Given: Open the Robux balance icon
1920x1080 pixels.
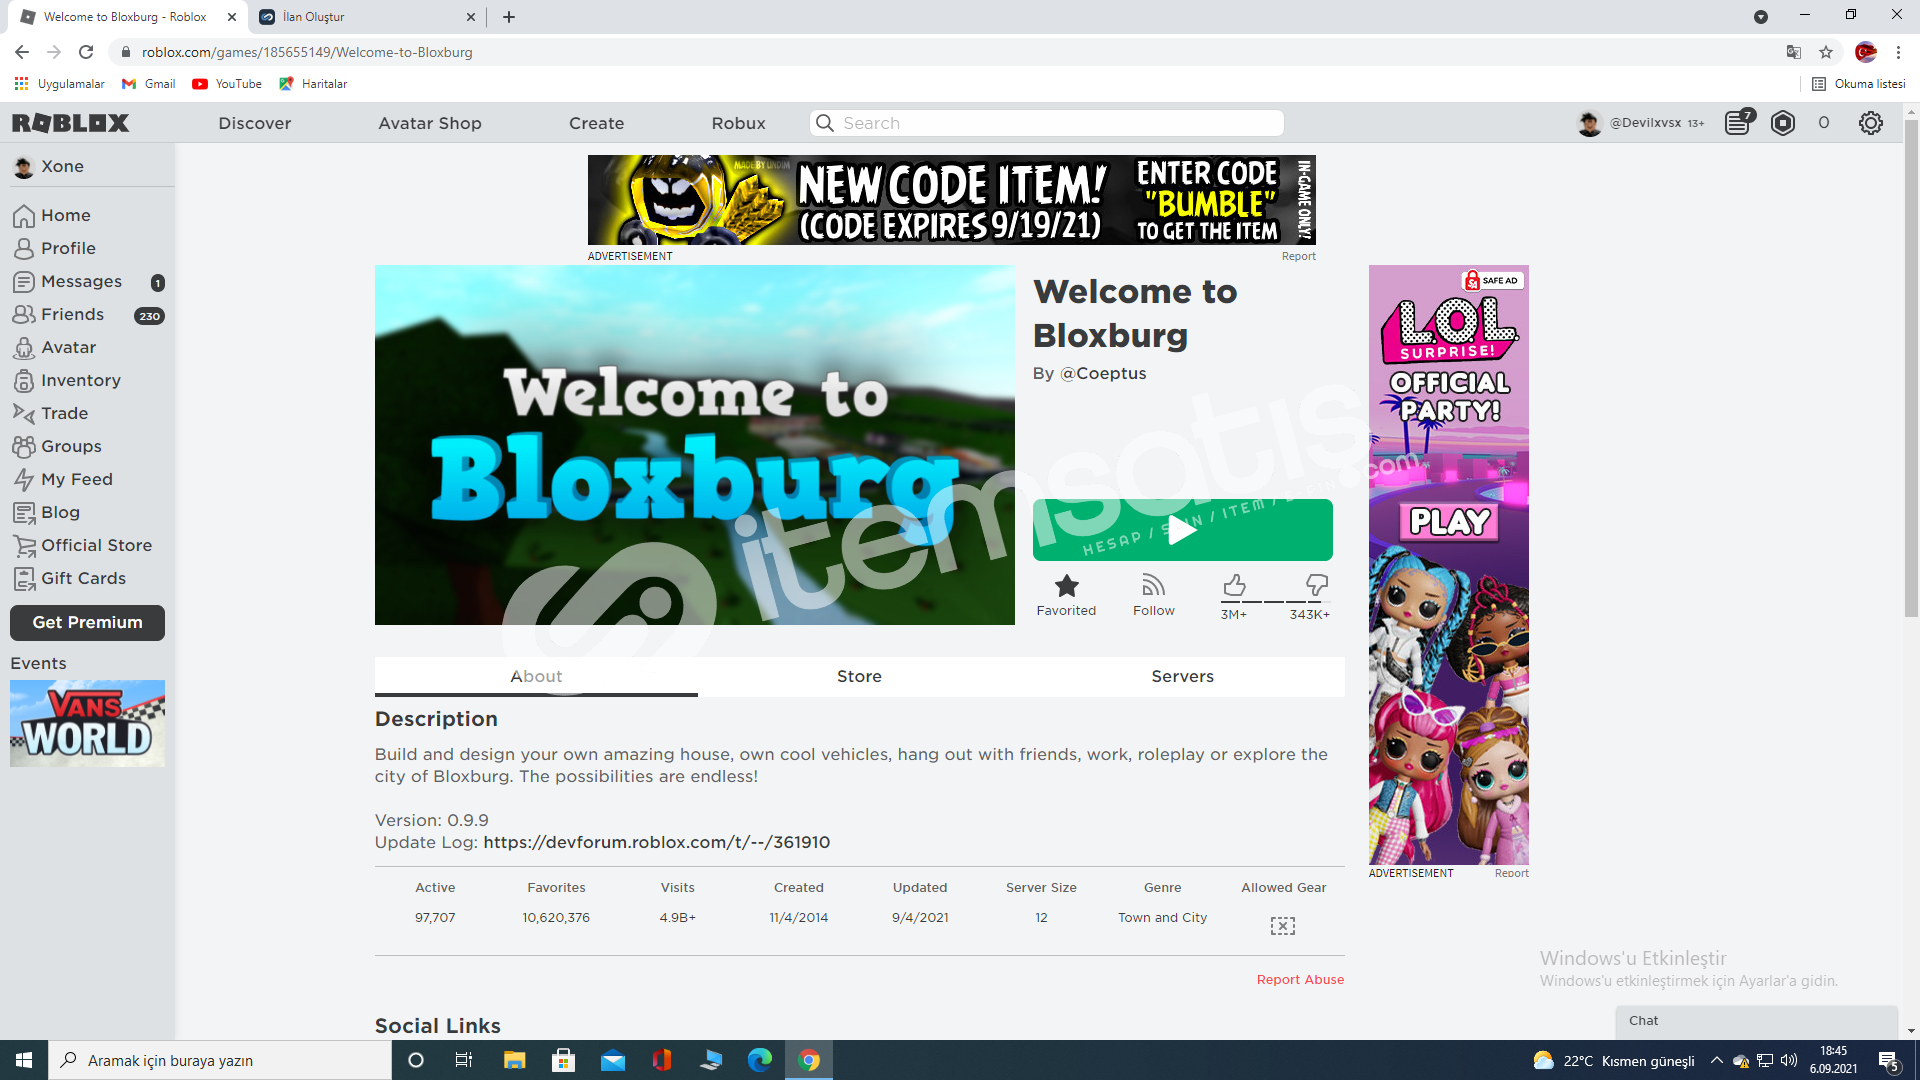Looking at the screenshot, I should tap(1783, 123).
